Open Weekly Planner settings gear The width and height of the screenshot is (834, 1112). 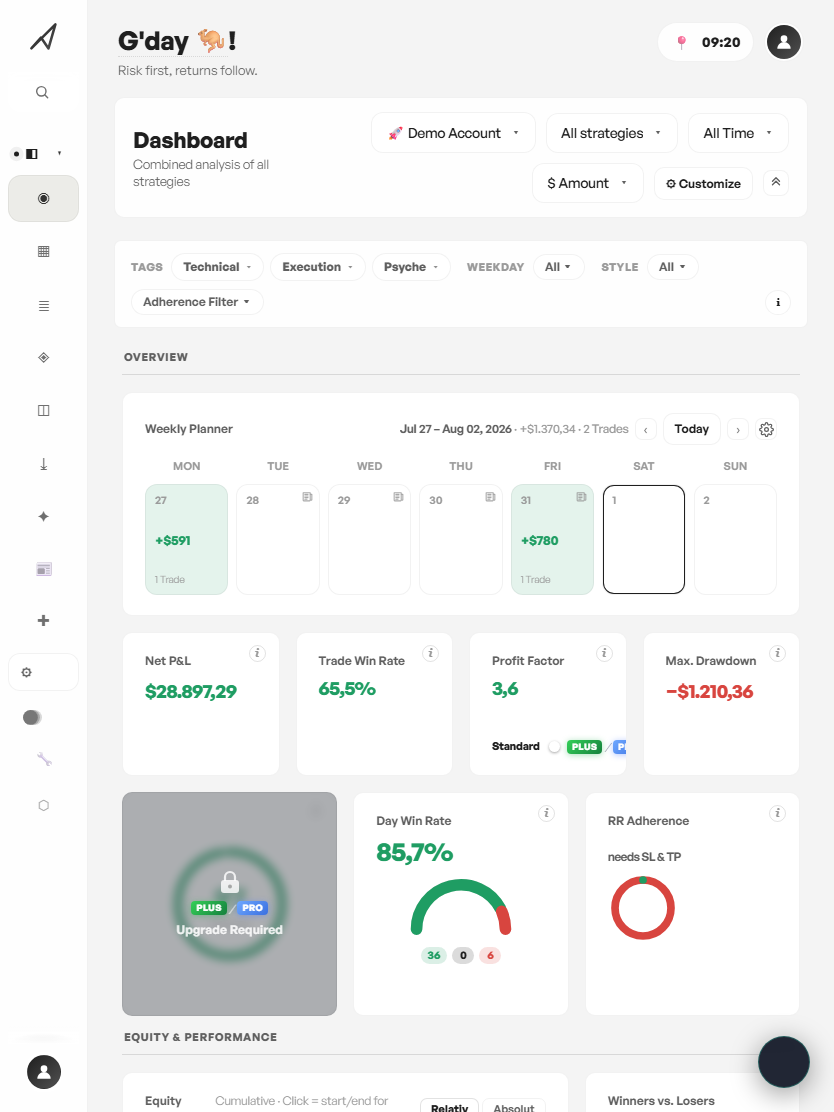coord(766,429)
